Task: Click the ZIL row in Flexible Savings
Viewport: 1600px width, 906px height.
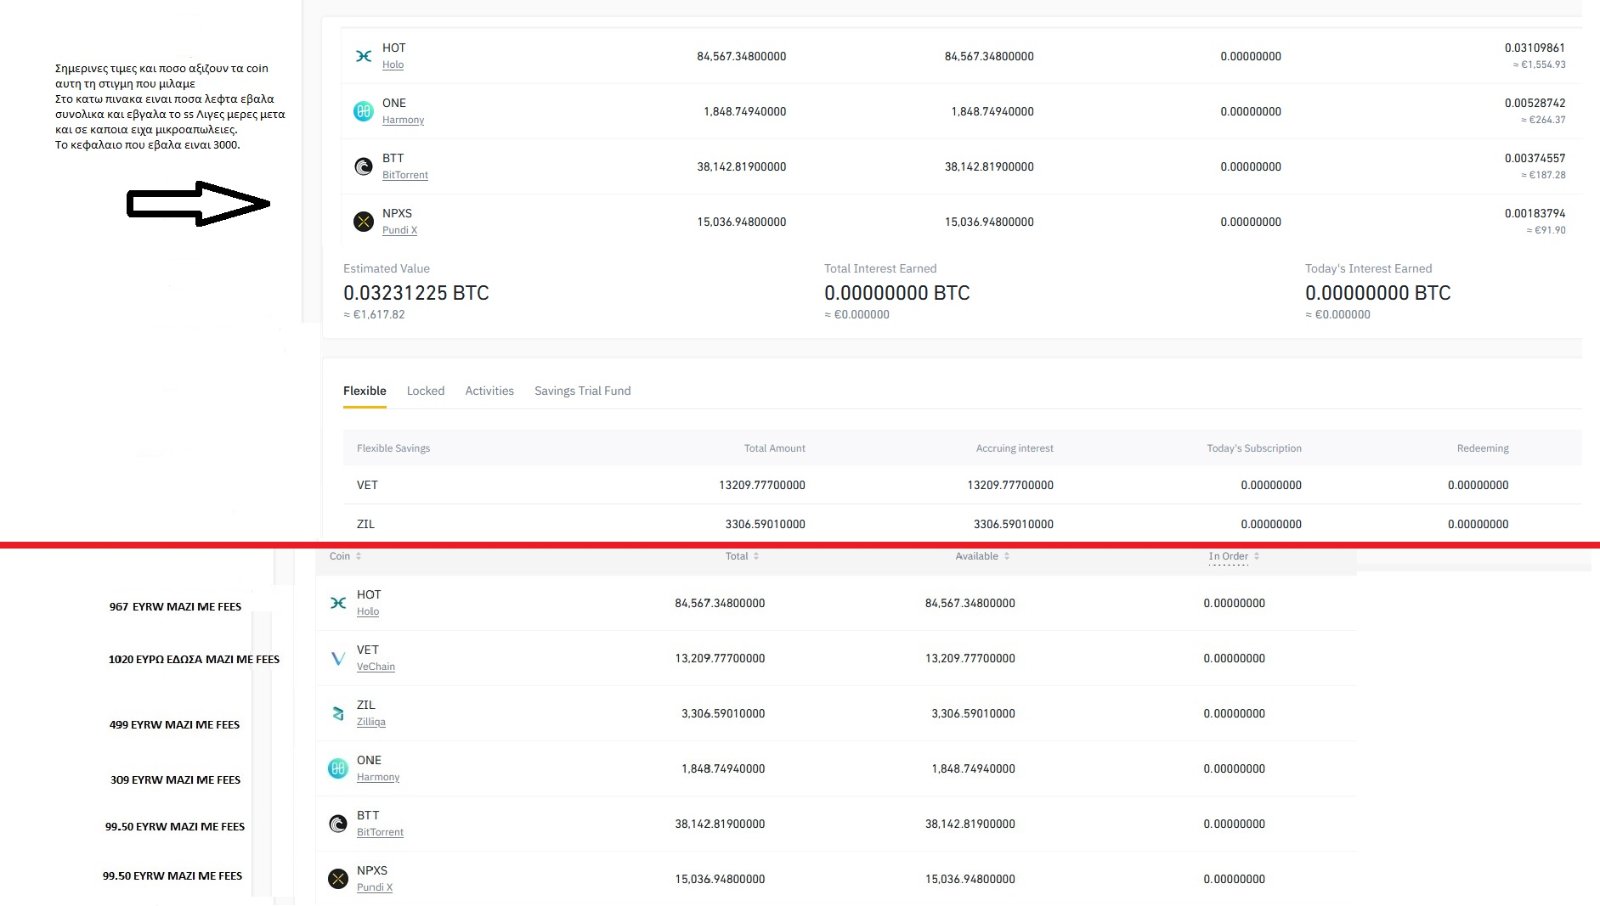Action: pyautogui.click(x=962, y=524)
